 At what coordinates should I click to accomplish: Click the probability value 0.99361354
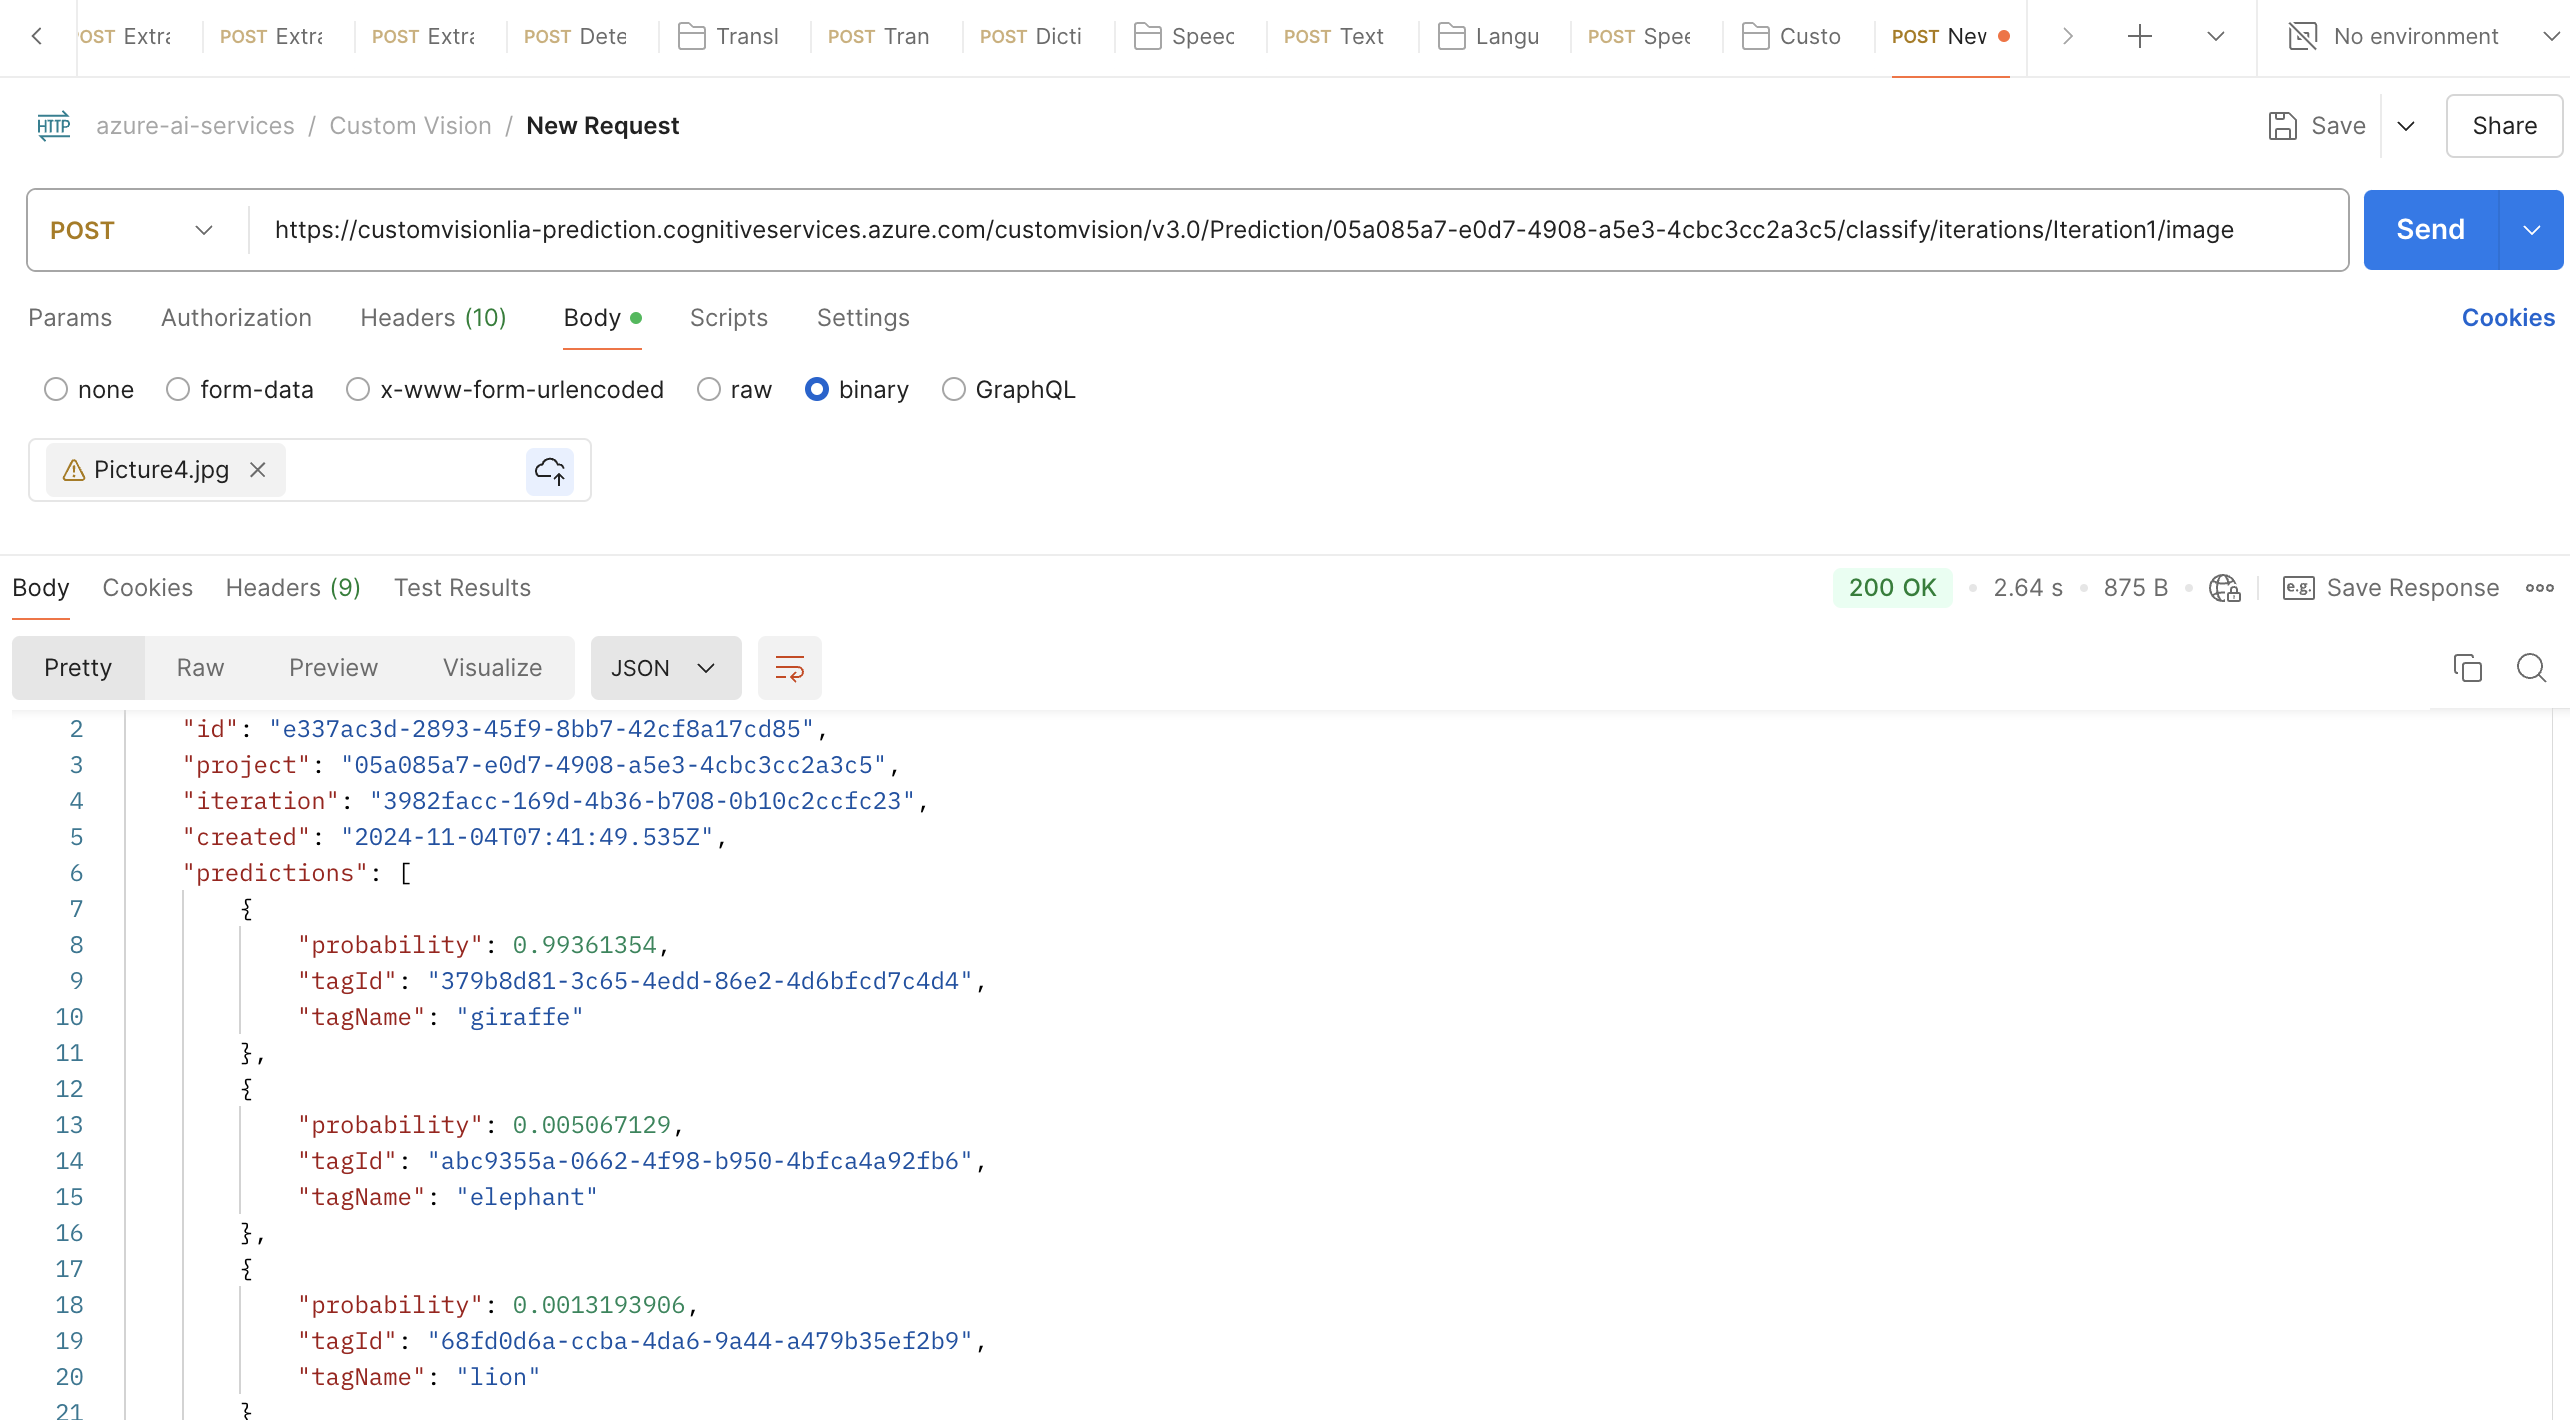point(584,945)
